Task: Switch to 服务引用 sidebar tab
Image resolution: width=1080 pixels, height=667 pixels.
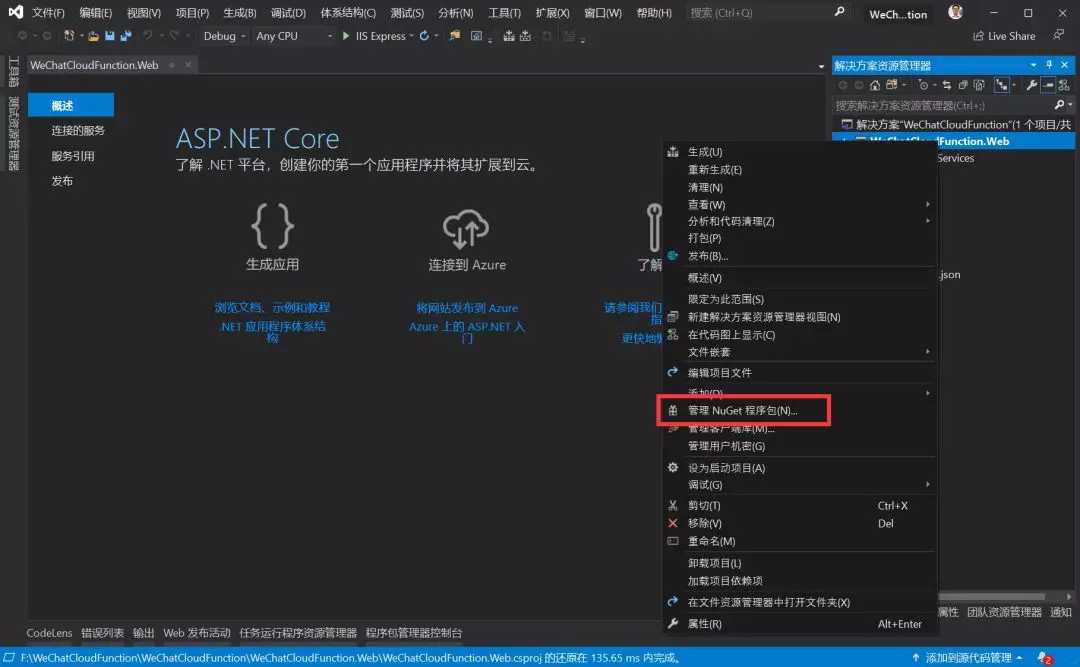Action: click(72, 156)
